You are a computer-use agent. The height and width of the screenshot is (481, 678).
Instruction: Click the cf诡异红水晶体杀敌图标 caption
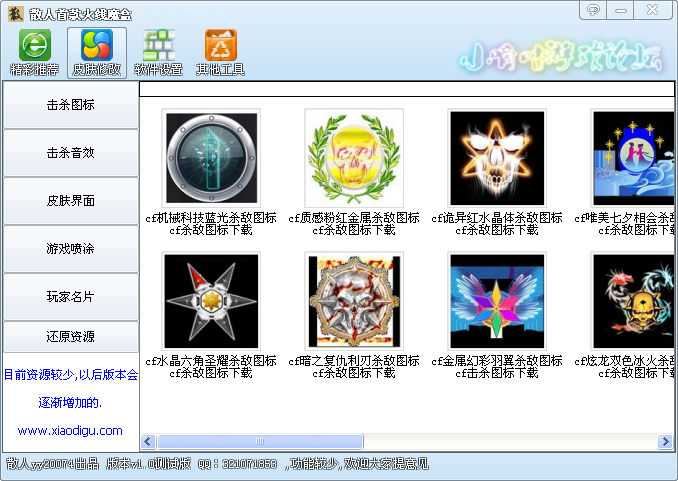click(x=497, y=218)
